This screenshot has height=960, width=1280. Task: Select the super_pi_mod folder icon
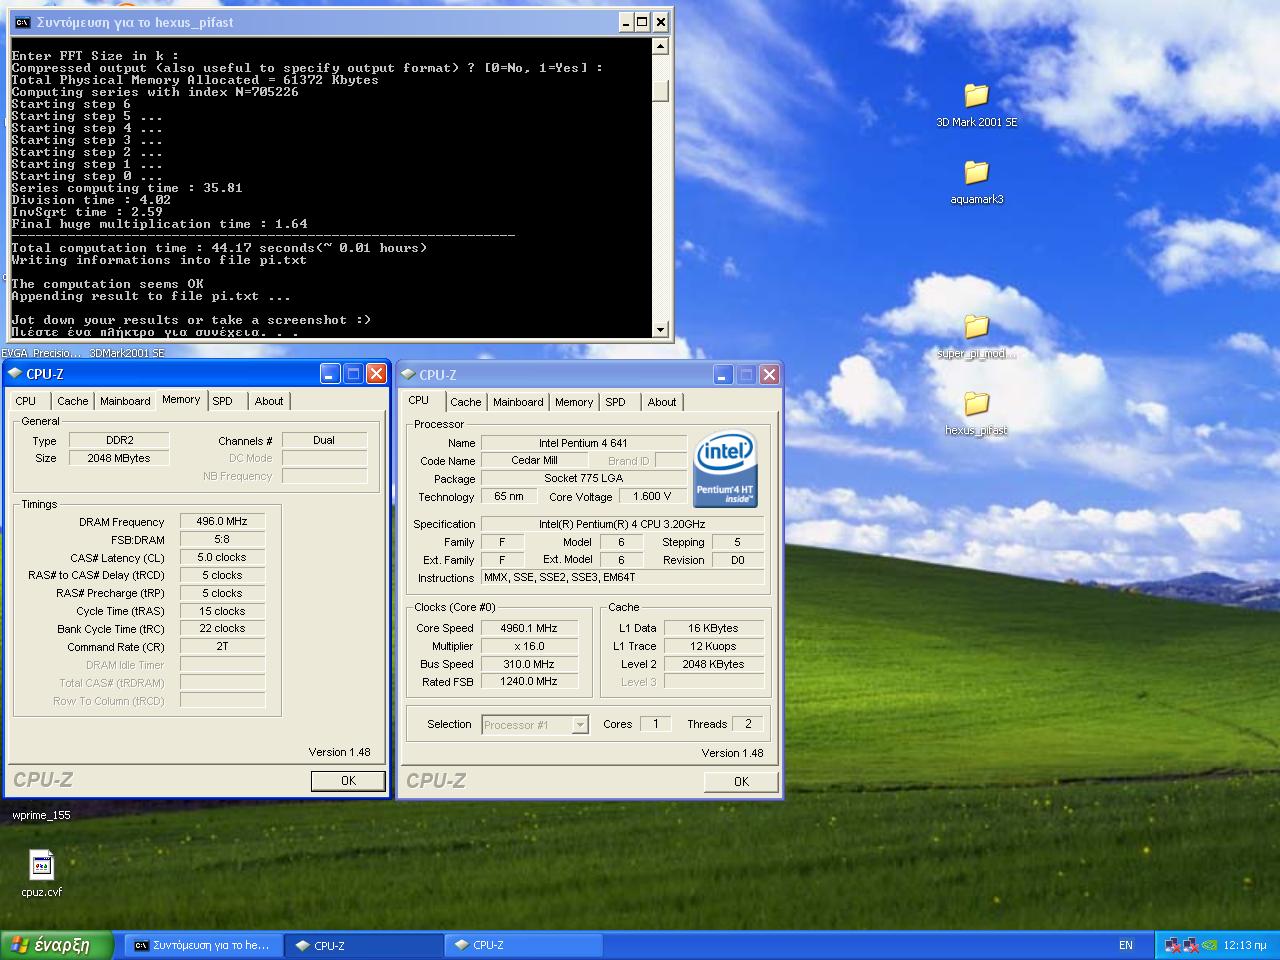[x=976, y=327]
